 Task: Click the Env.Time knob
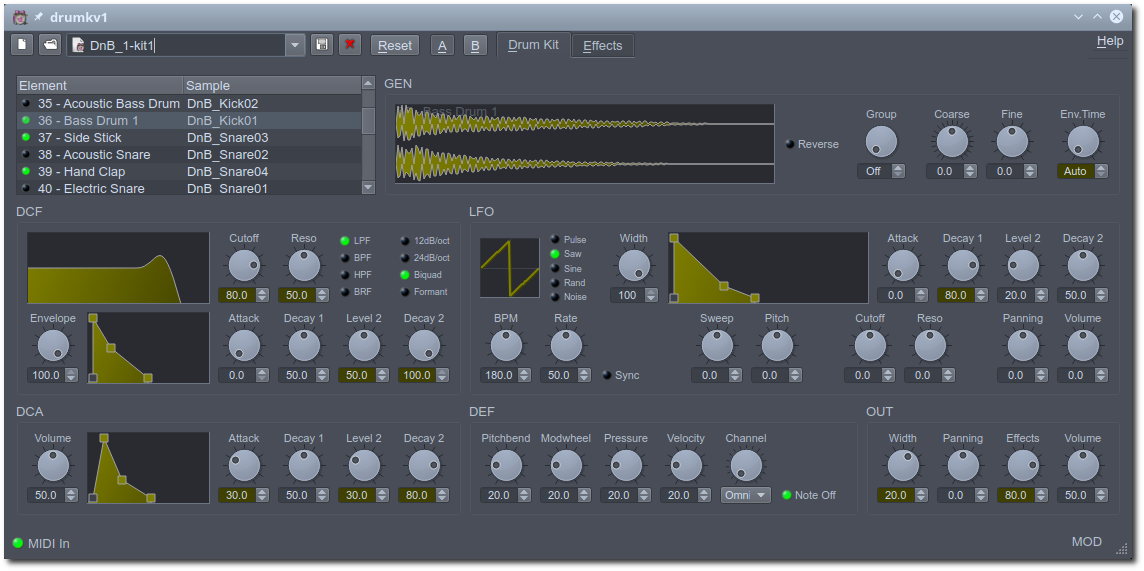coord(1083,141)
